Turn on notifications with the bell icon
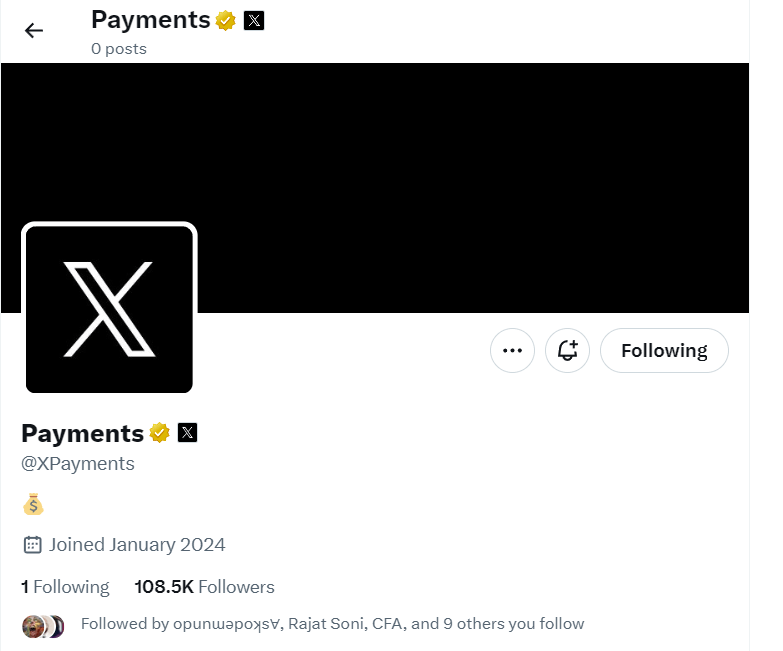The image size is (783, 651). [567, 350]
